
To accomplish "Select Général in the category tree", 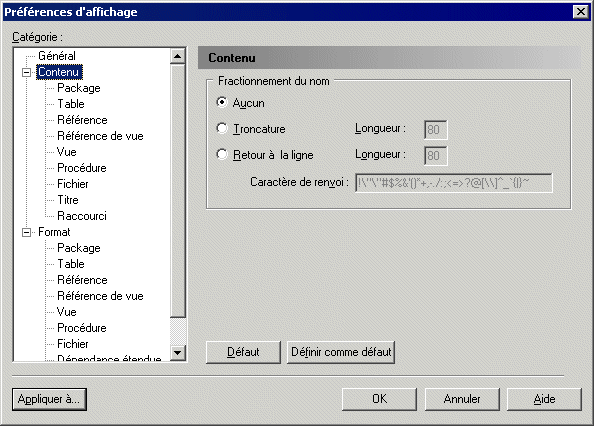I will coord(57,56).
